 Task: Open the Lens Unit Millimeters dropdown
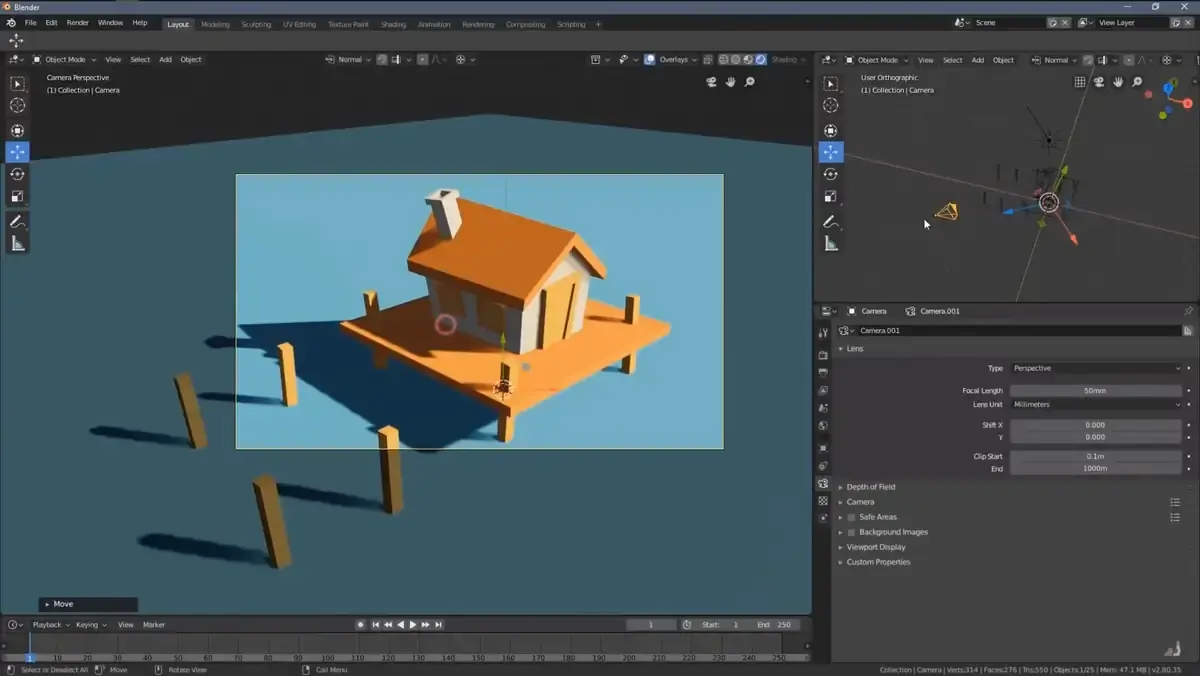(x=1095, y=404)
